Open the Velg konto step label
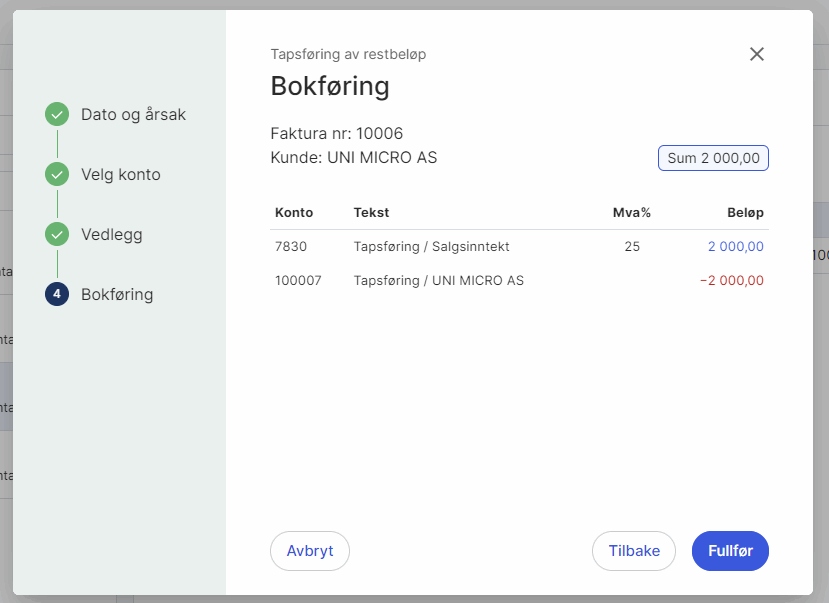Screen dimensions: 829x603 coord(120,174)
